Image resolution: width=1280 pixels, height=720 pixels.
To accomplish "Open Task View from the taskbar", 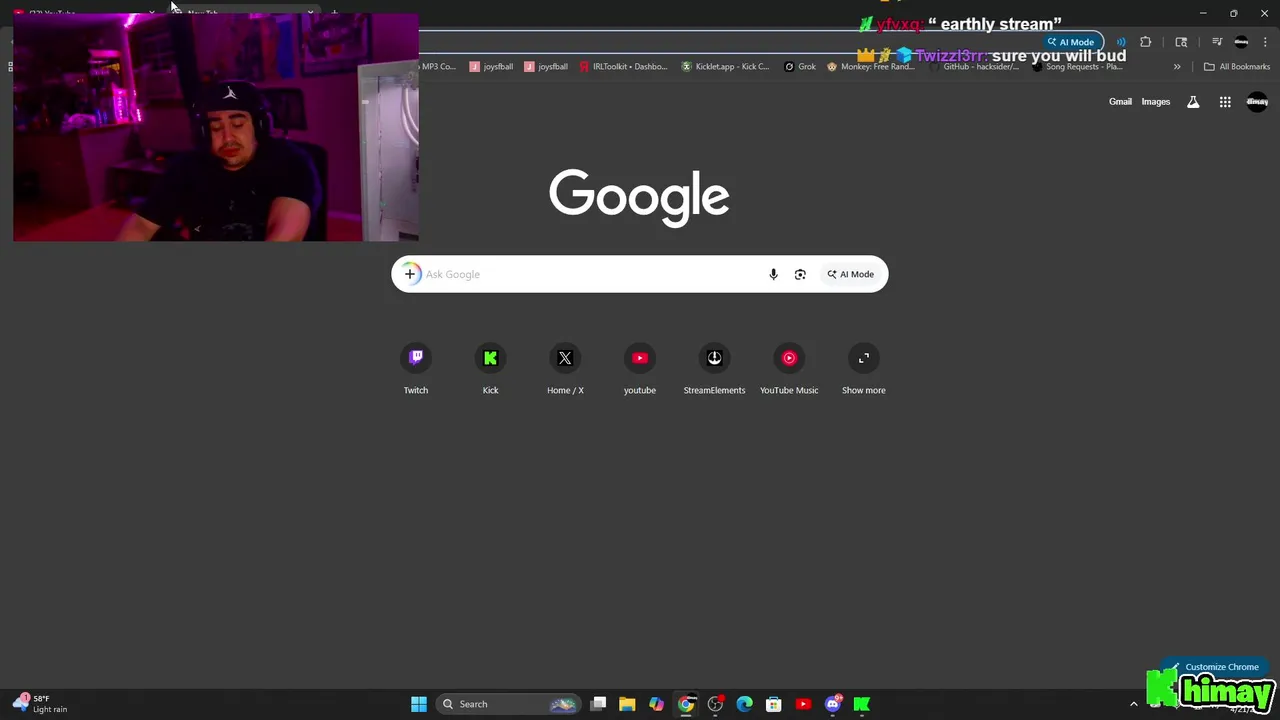I will [x=598, y=704].
